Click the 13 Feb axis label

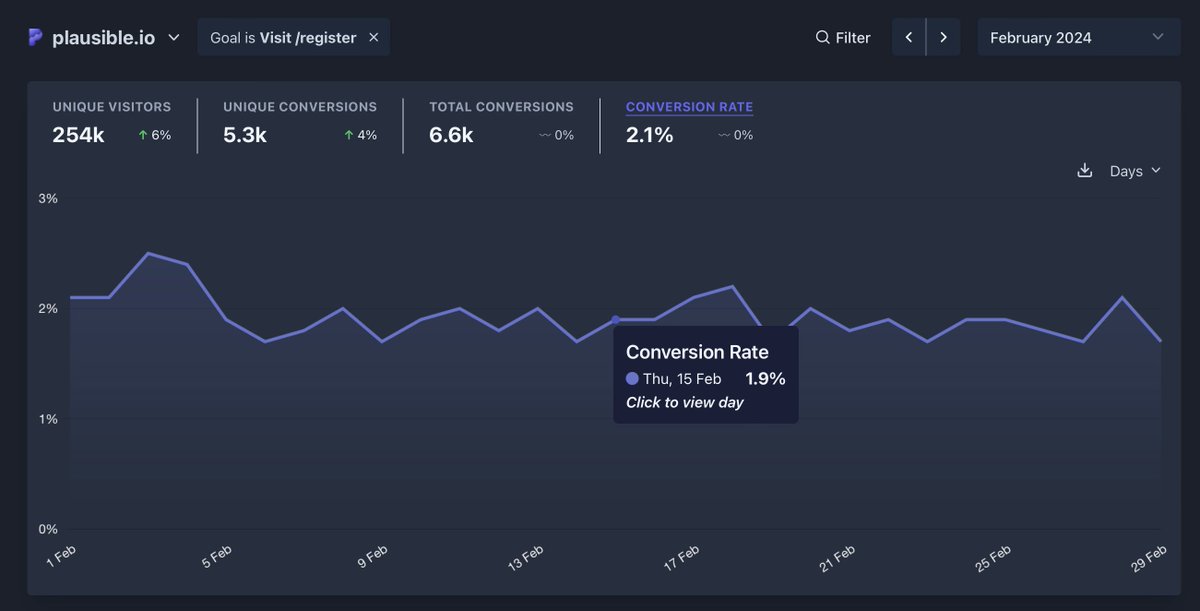(526, 558)
